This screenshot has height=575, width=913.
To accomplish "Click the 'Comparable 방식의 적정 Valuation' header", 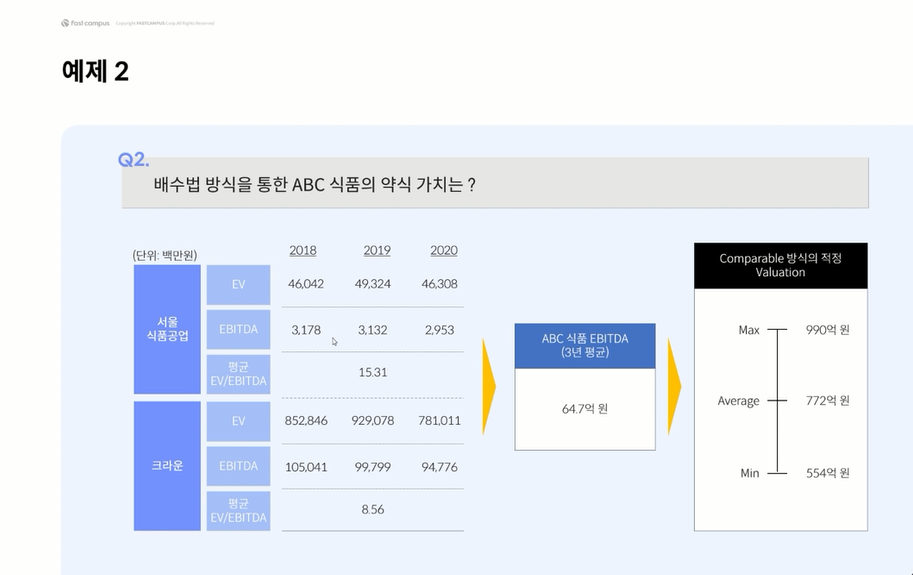I will pos(781,265).
